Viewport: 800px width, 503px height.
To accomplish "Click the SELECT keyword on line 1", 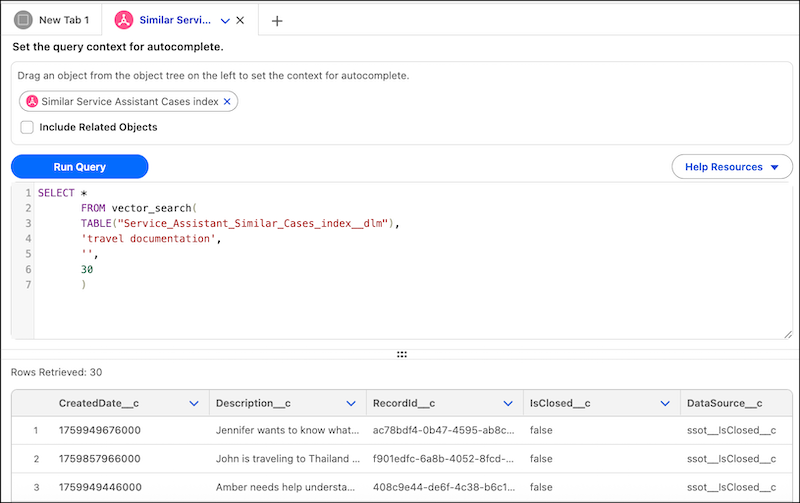I will tap(56, 193).
